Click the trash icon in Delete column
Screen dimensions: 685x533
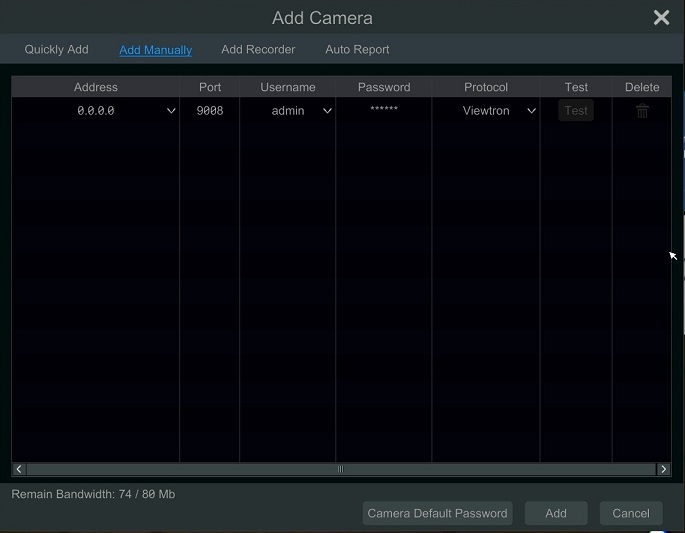click(x=642, y=111)
